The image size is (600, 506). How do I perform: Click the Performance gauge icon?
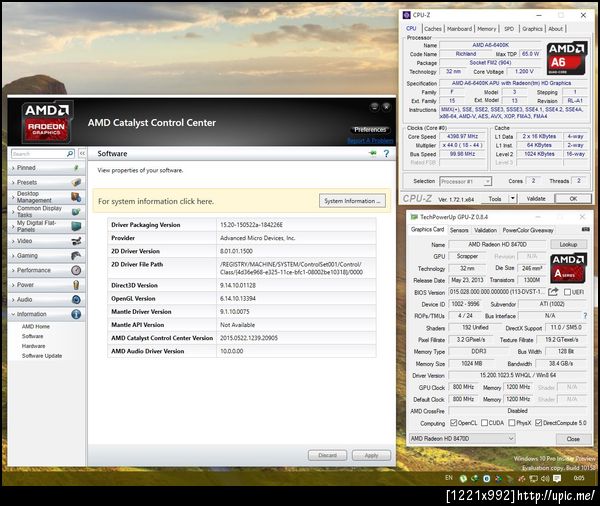pyautogui.click(x=76, y=270)
